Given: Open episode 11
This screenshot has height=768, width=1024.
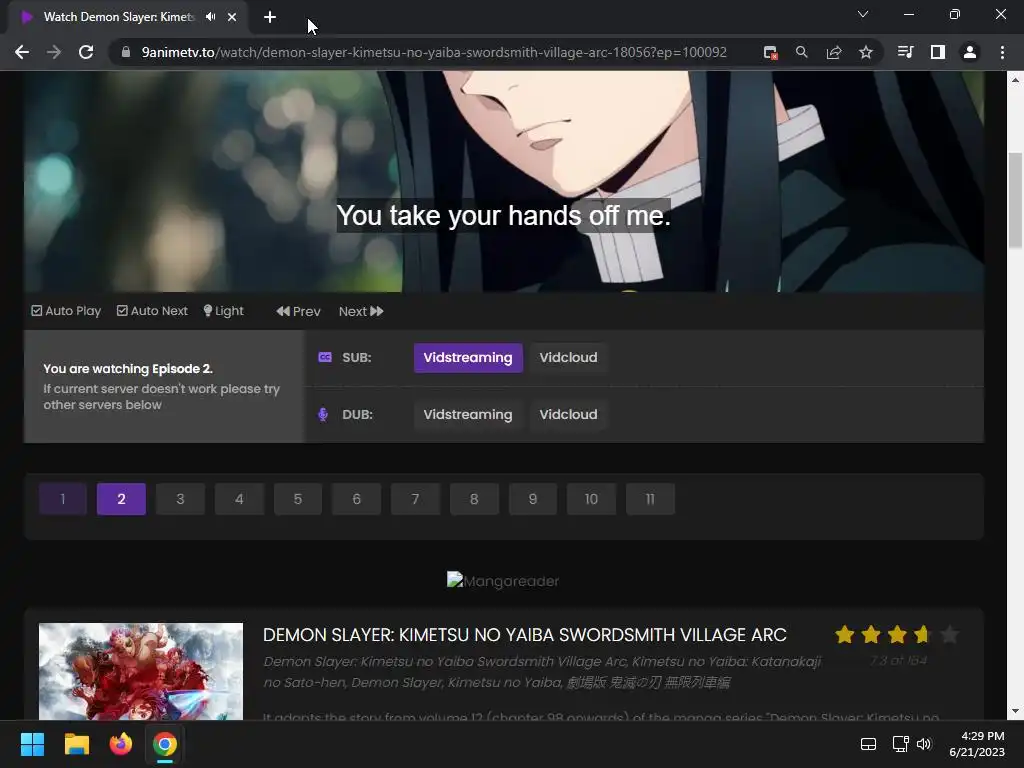Looking at the screenshot, I should (650, 499).
